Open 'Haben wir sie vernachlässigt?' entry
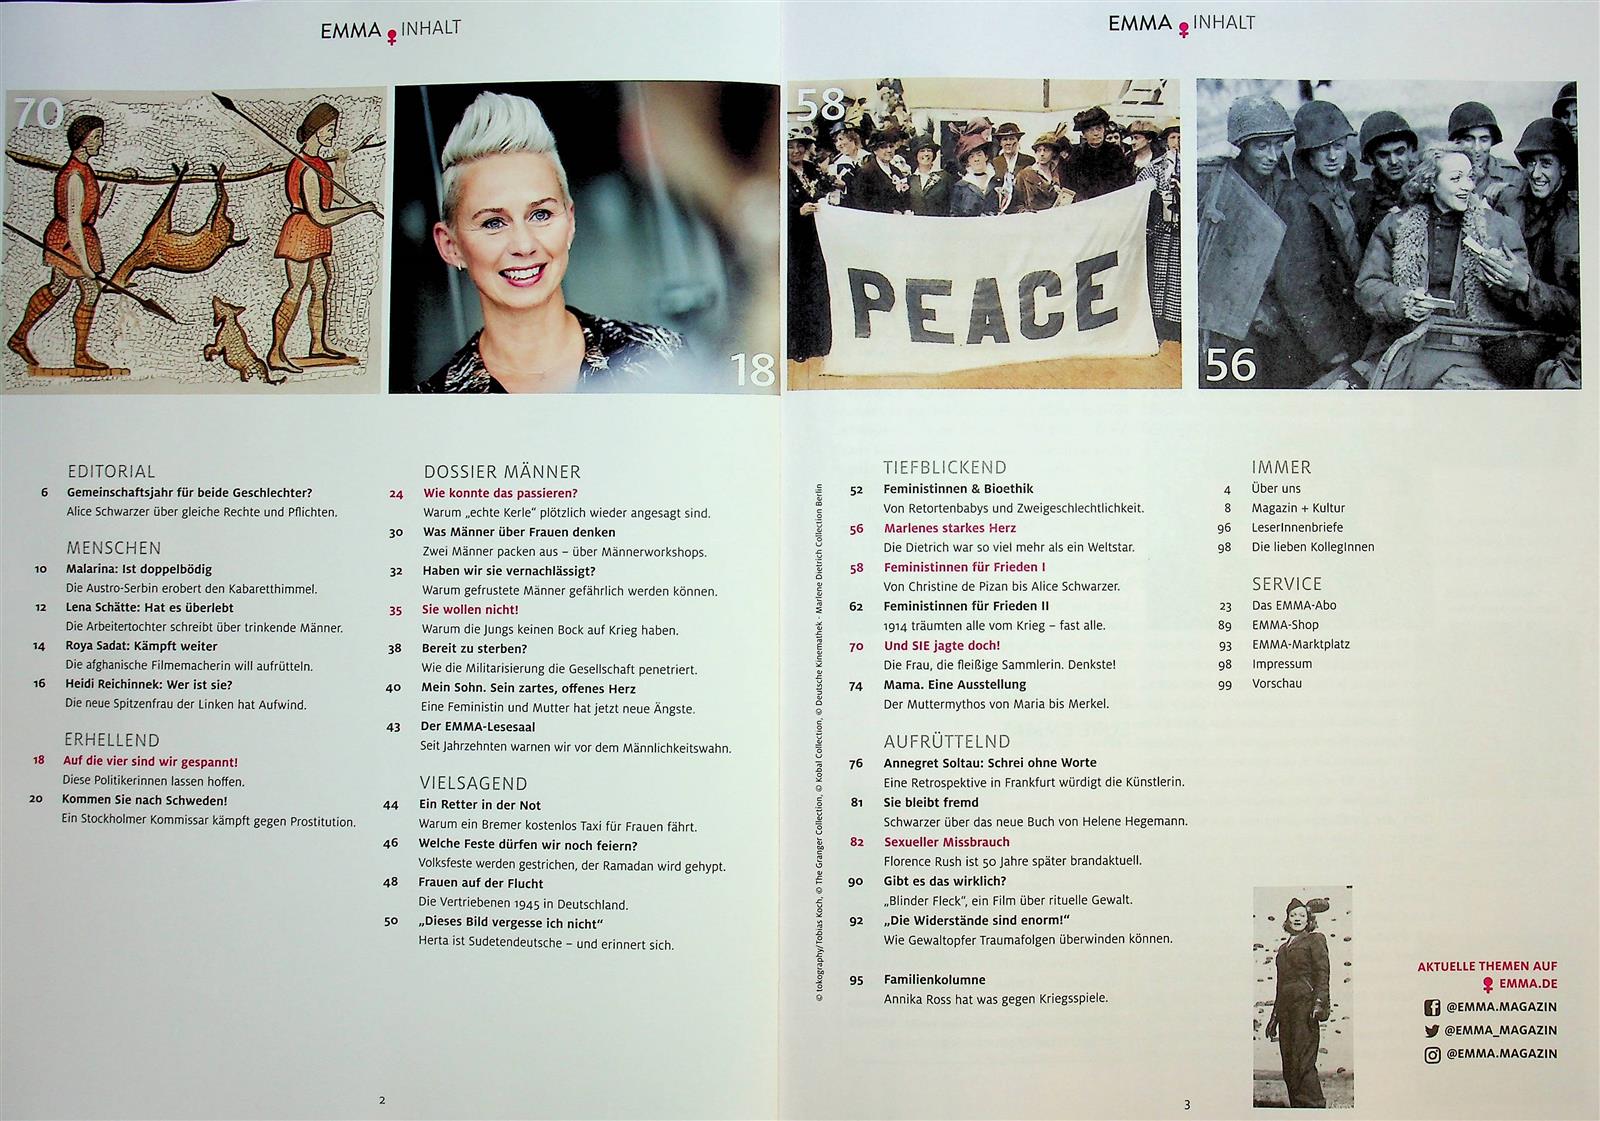 pyautogui.click(x=509, y=571)
